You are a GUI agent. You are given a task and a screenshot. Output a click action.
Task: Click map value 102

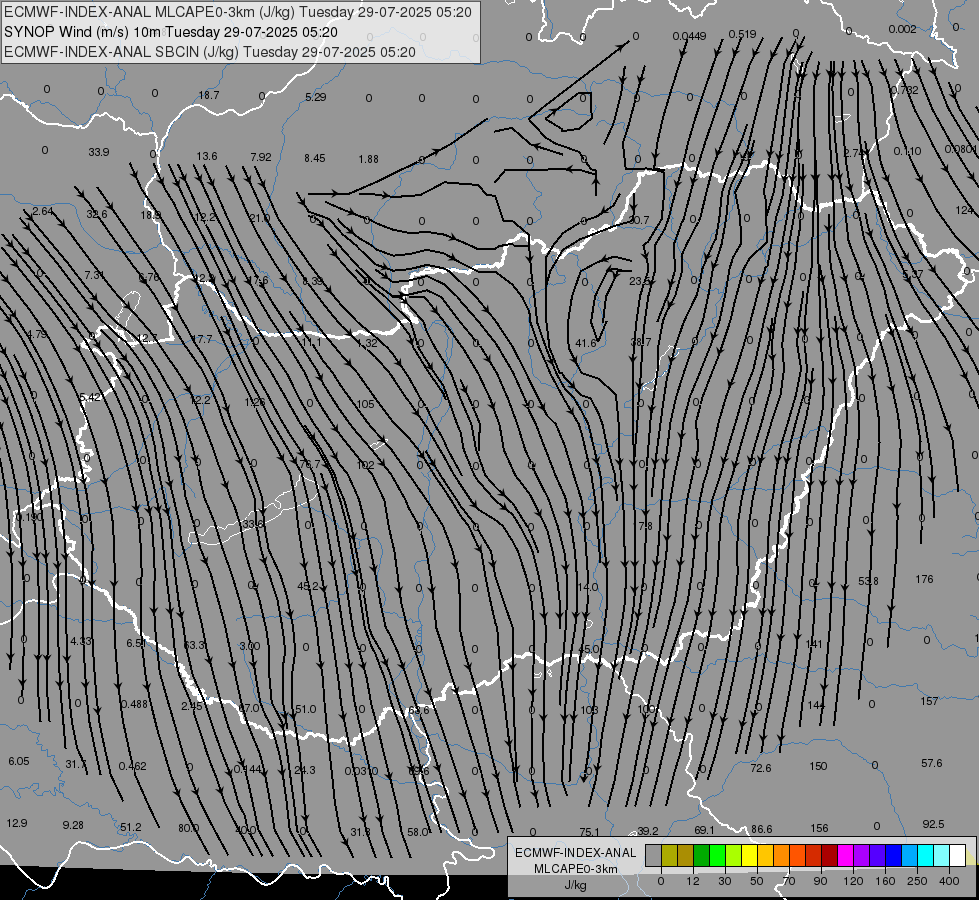point(365,465)
